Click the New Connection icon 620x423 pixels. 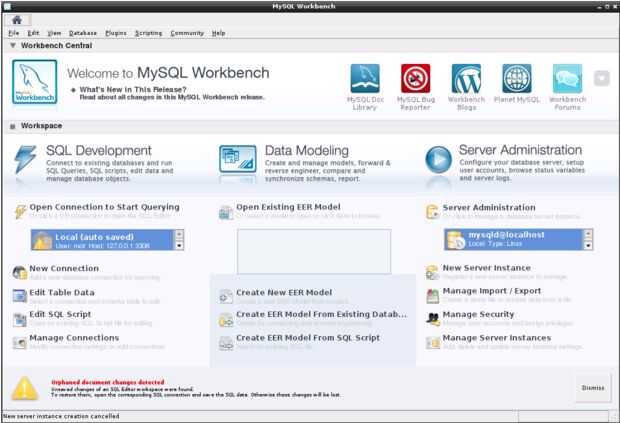[19, 272]
